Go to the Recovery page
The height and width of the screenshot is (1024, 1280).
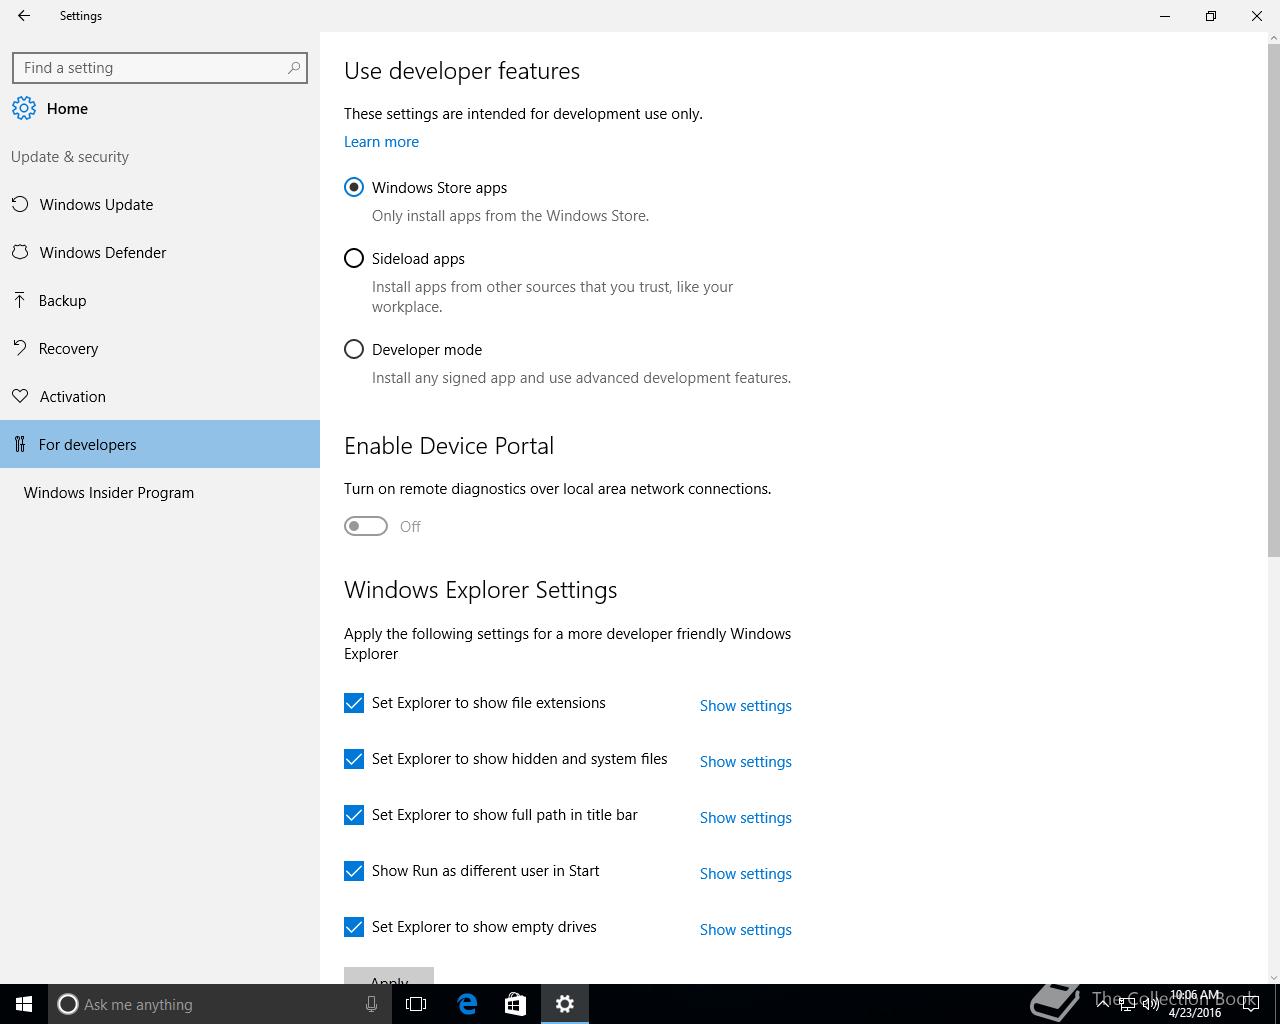pos(160,349)
